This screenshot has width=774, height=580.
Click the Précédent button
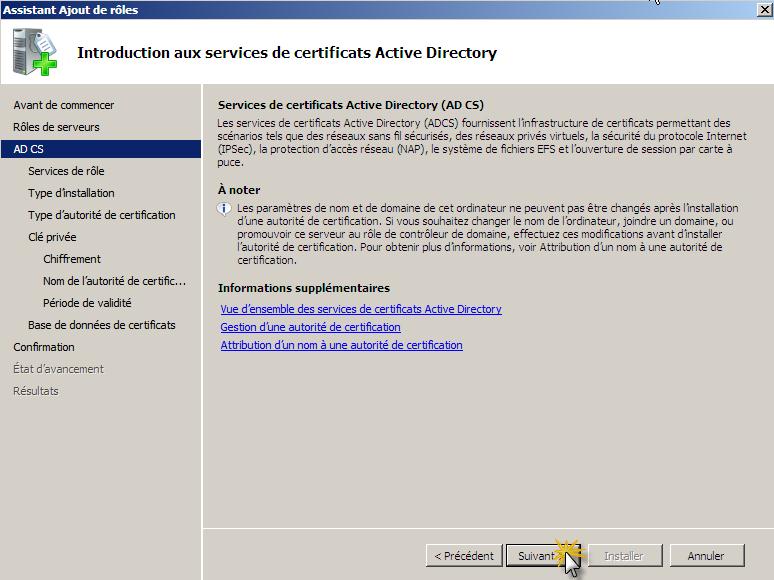point(464,556)
